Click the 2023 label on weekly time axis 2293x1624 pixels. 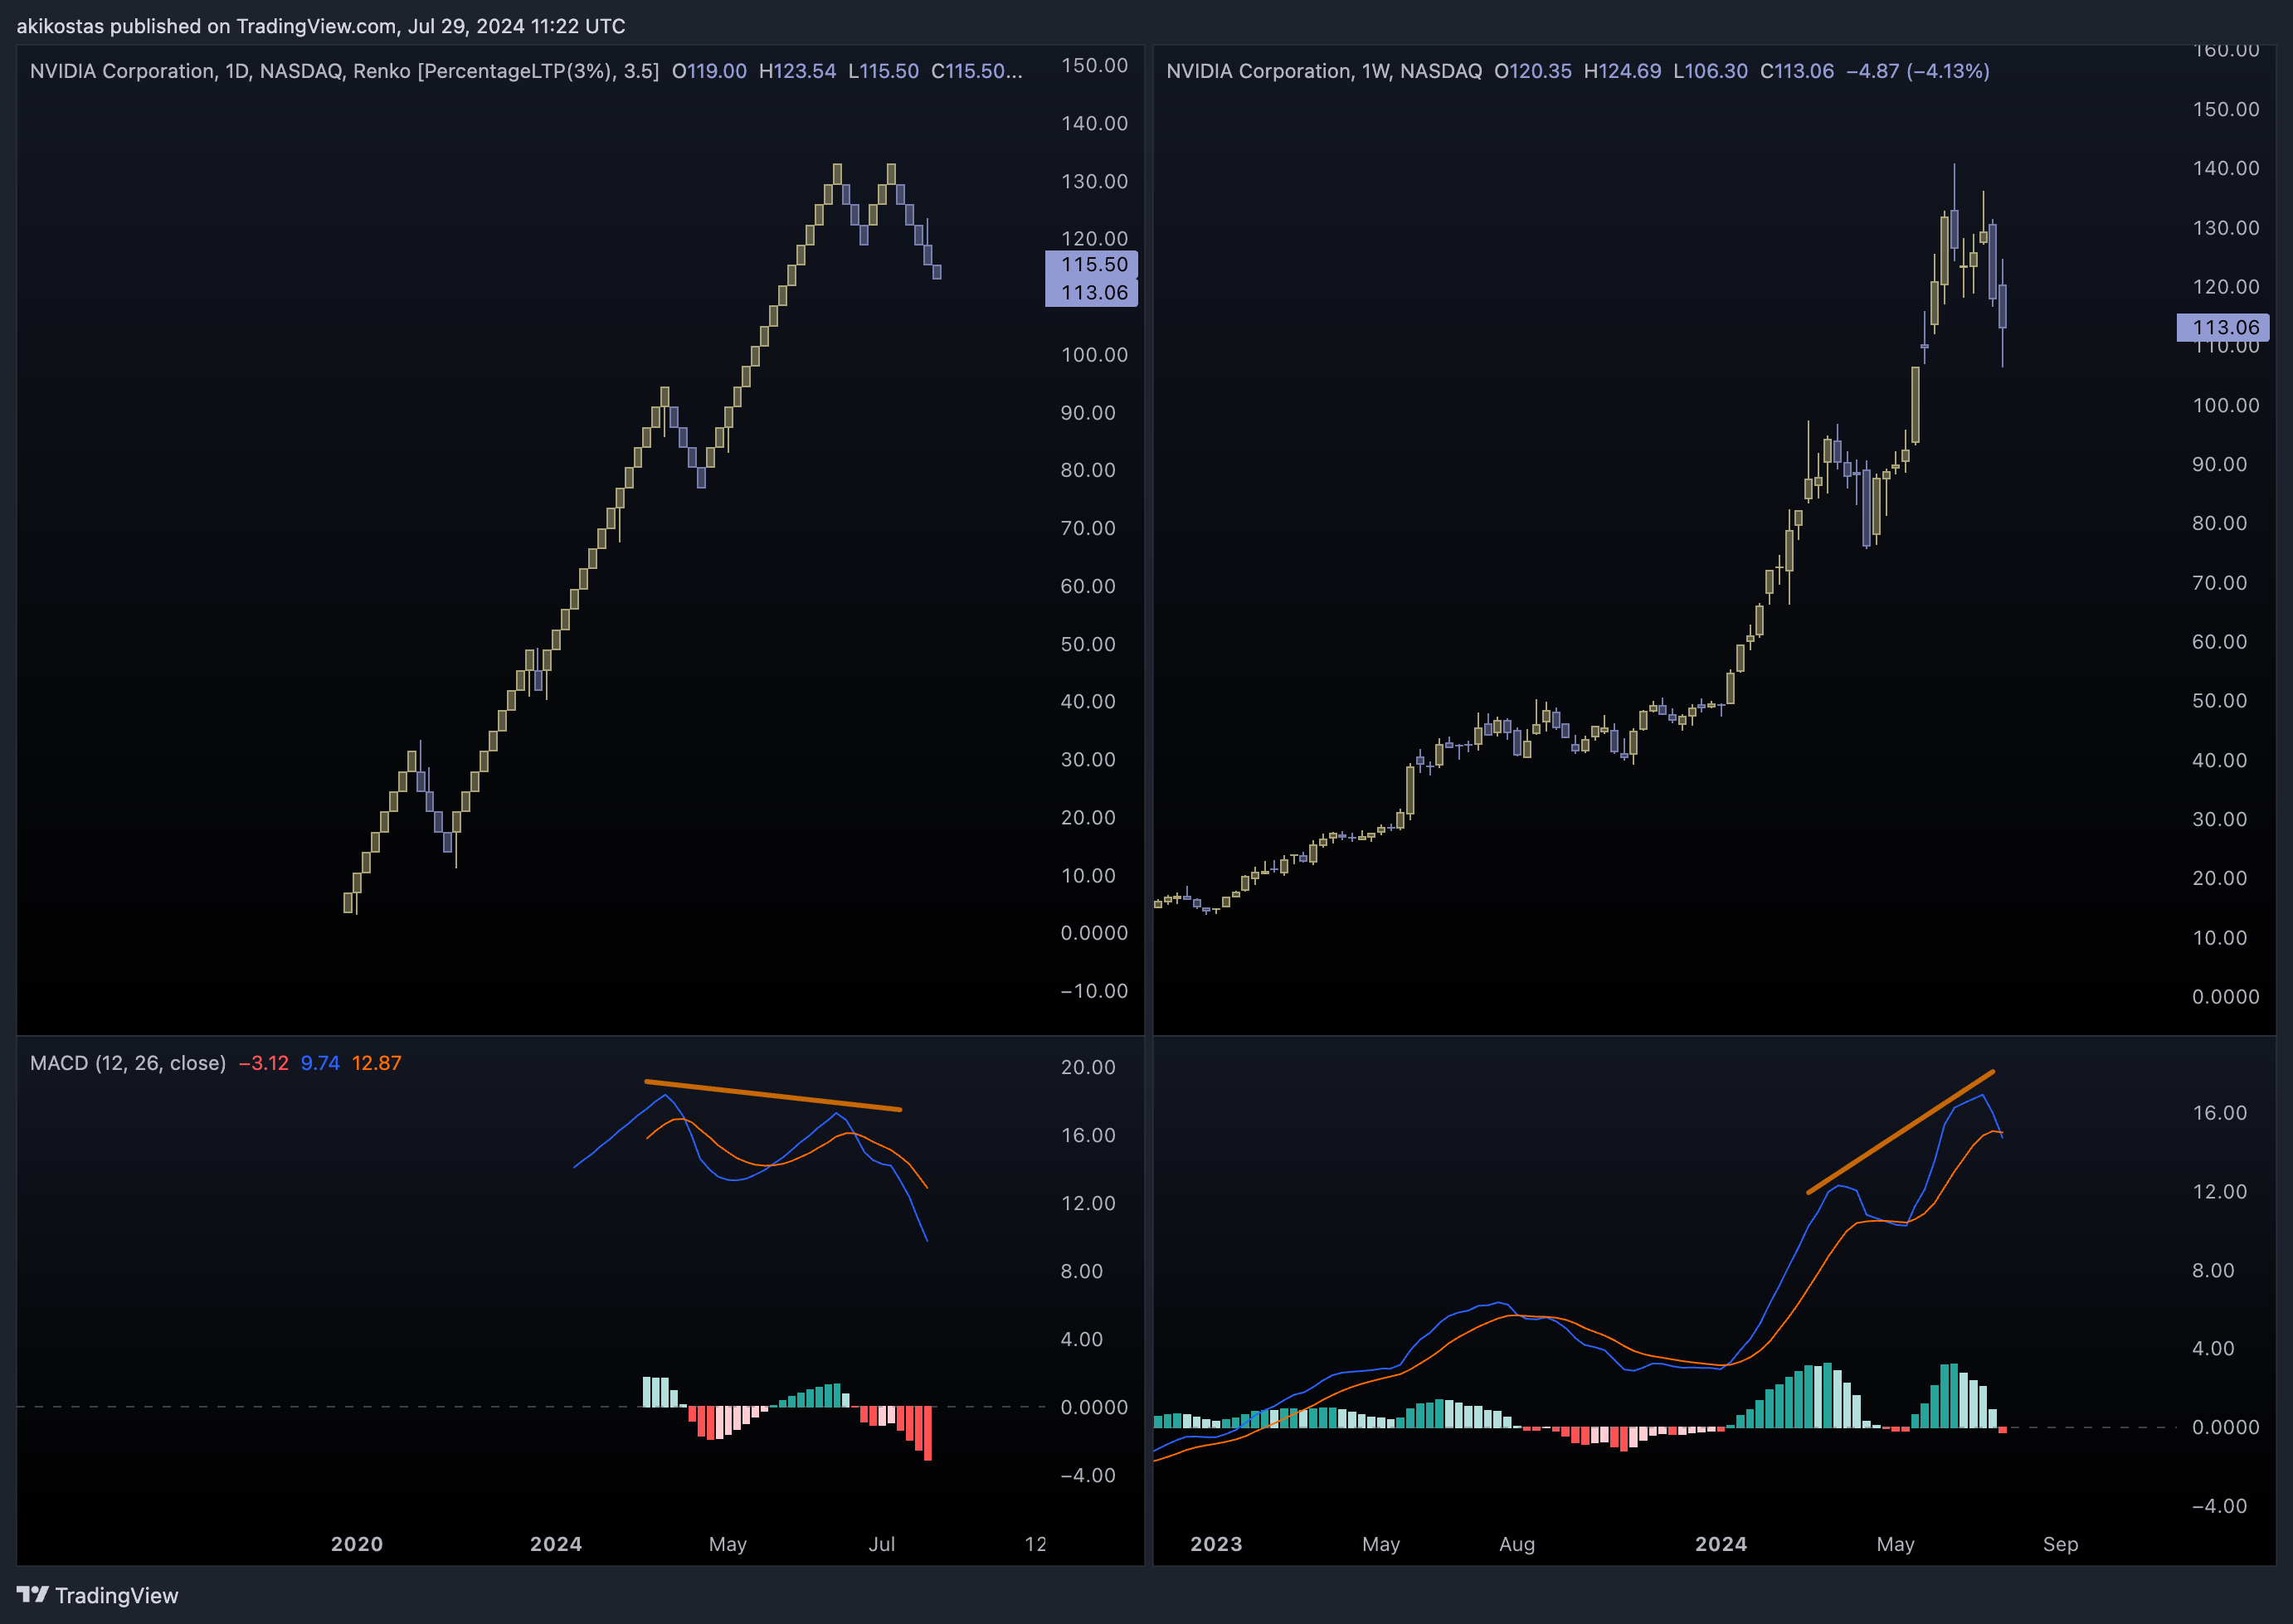tap(1216, 1544)
